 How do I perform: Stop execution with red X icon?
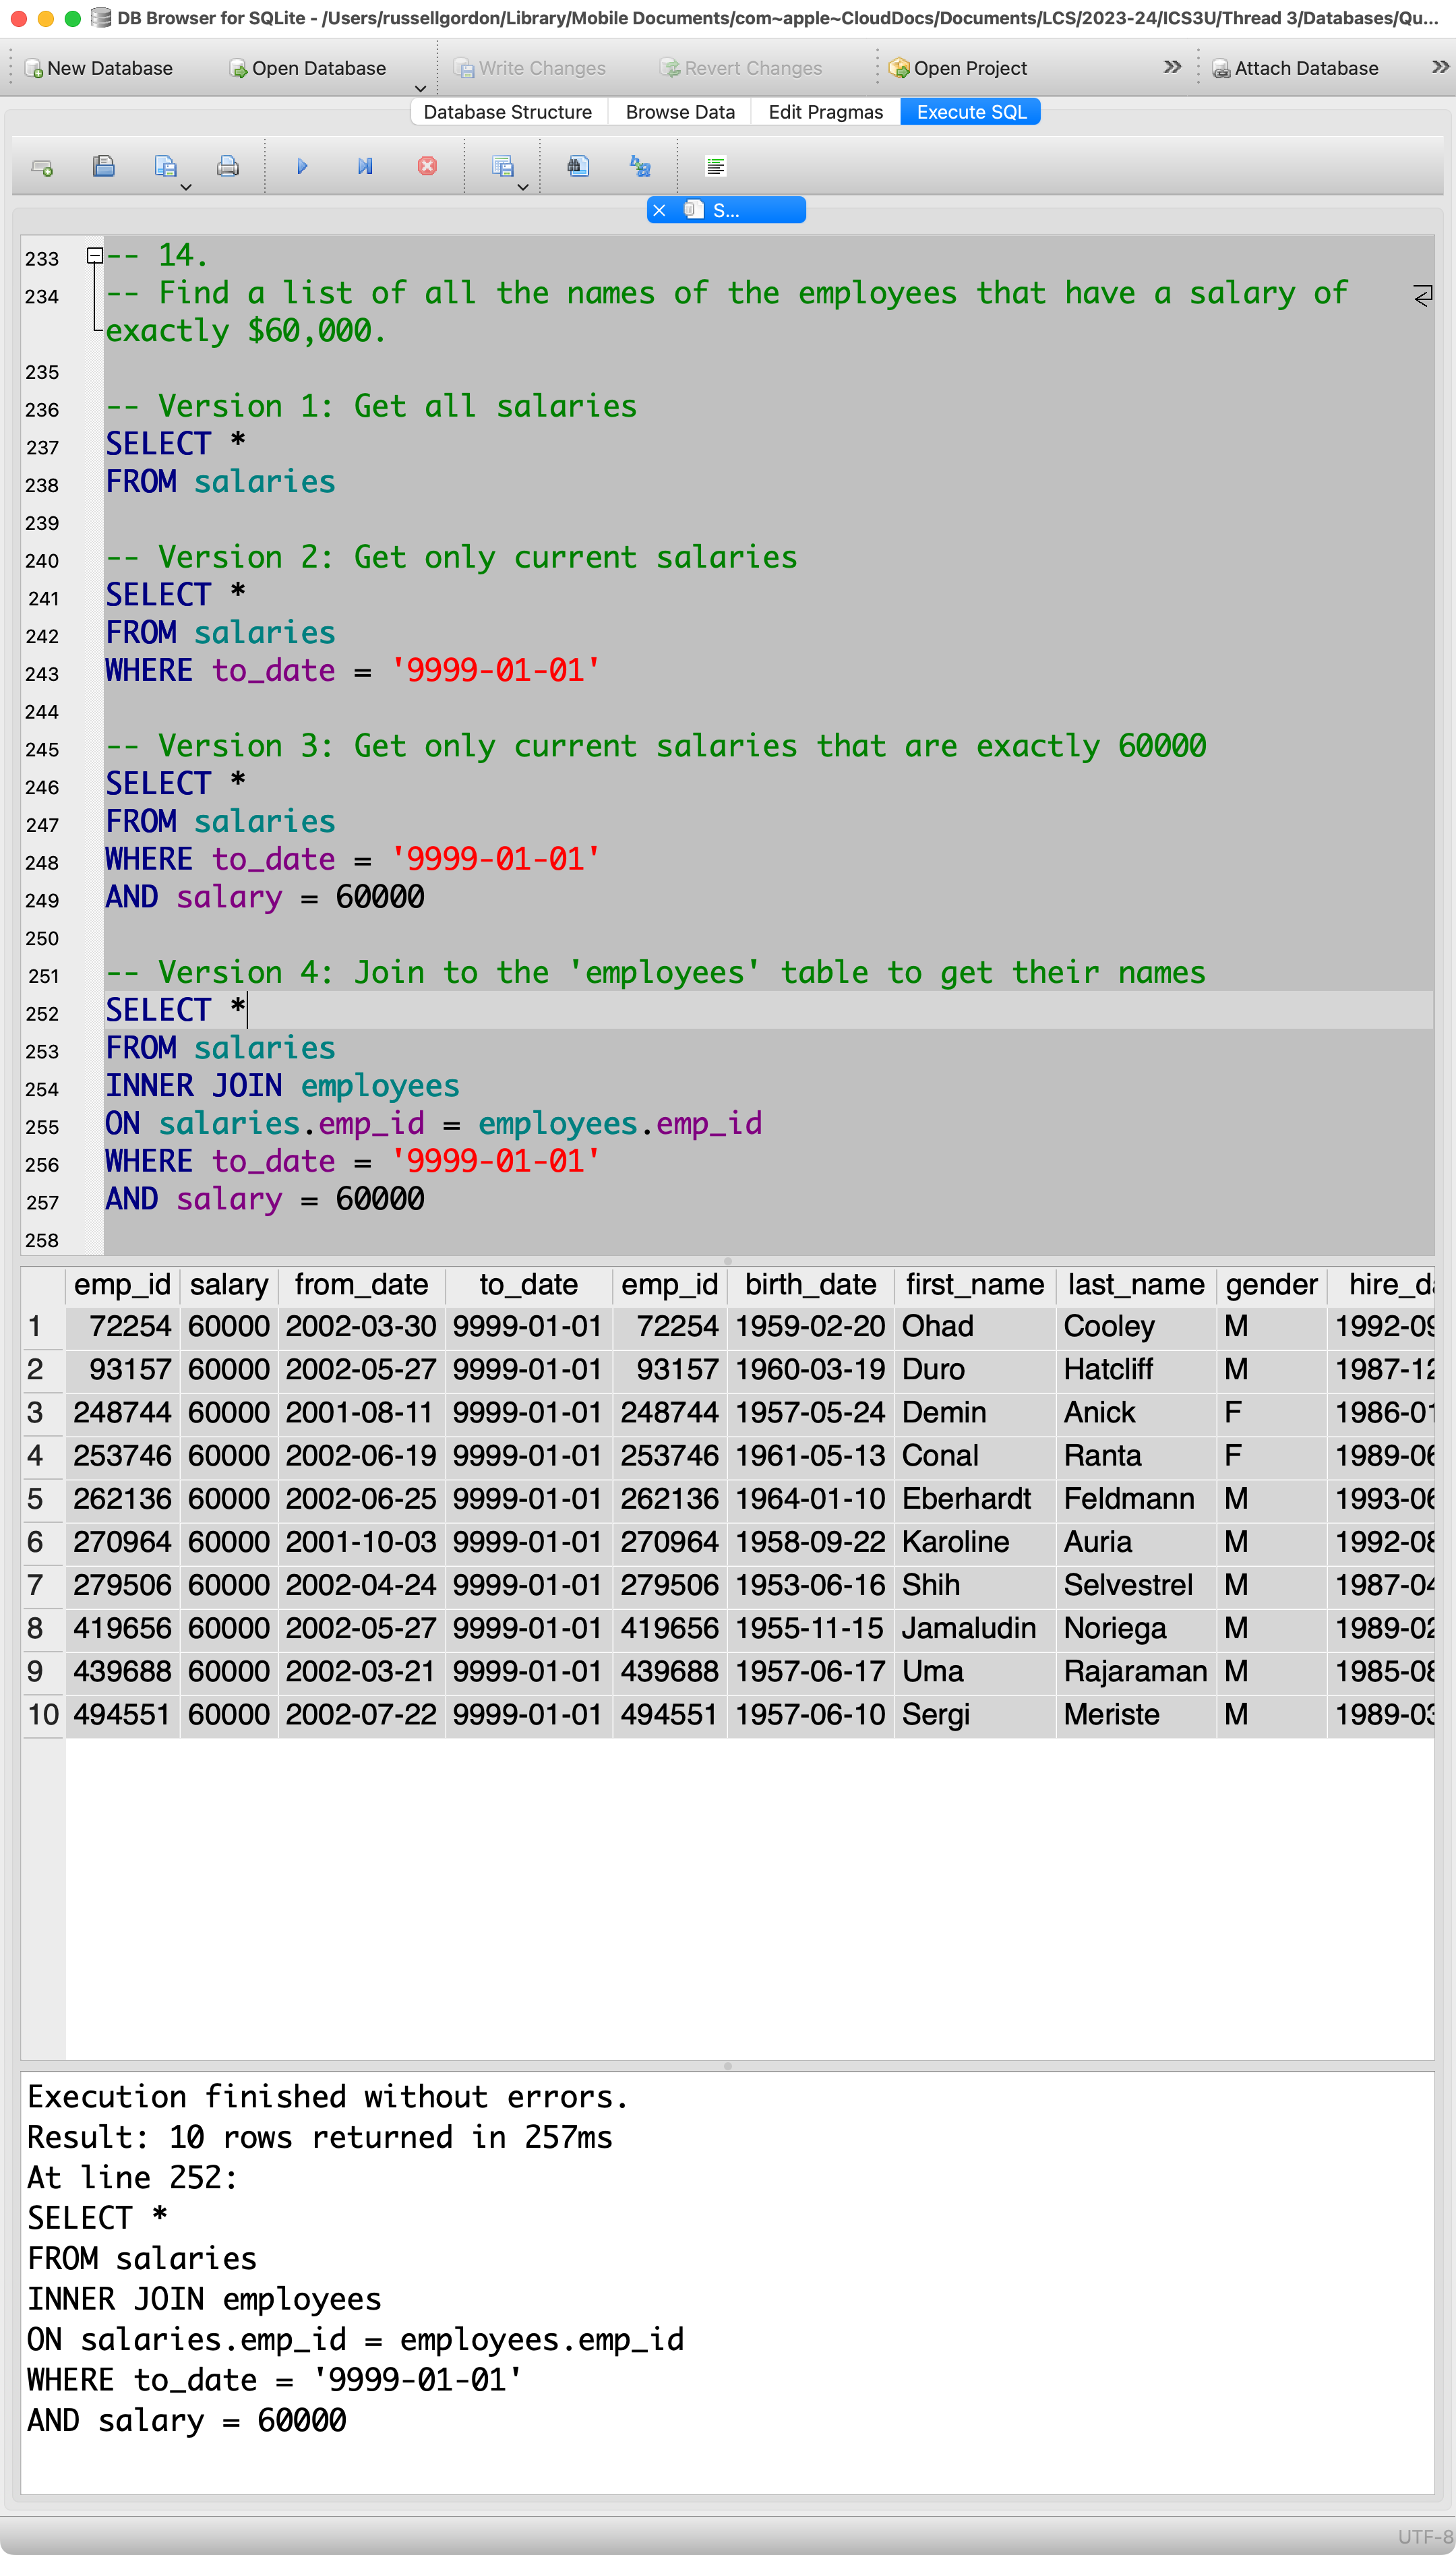tap(427, 167)
